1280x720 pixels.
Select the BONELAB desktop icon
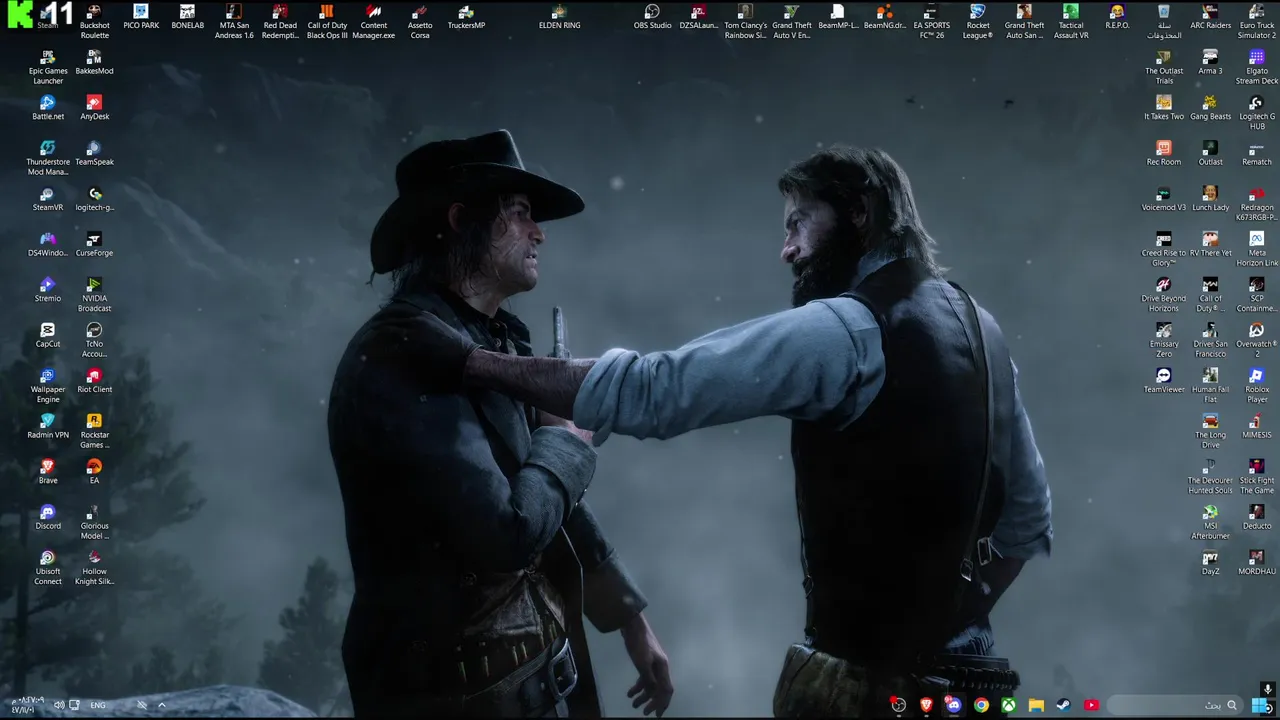pyautogui.click(x=187, y=17)
